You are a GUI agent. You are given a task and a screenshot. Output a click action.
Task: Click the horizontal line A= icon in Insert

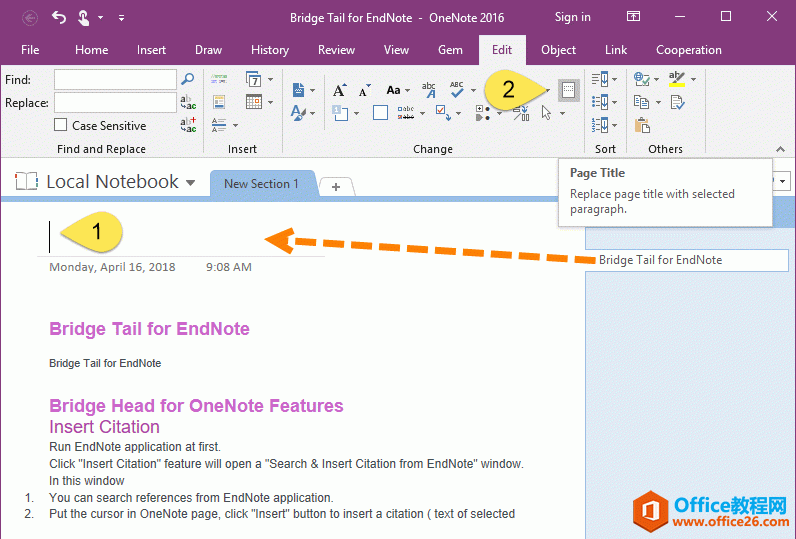(219, 125)
